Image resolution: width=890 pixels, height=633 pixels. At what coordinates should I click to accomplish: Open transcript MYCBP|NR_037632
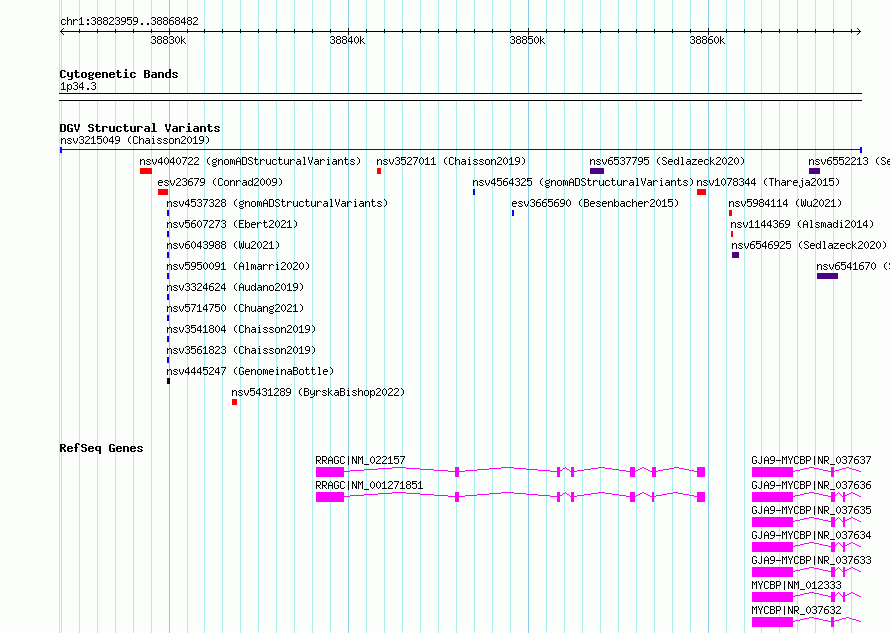(796, 610)
